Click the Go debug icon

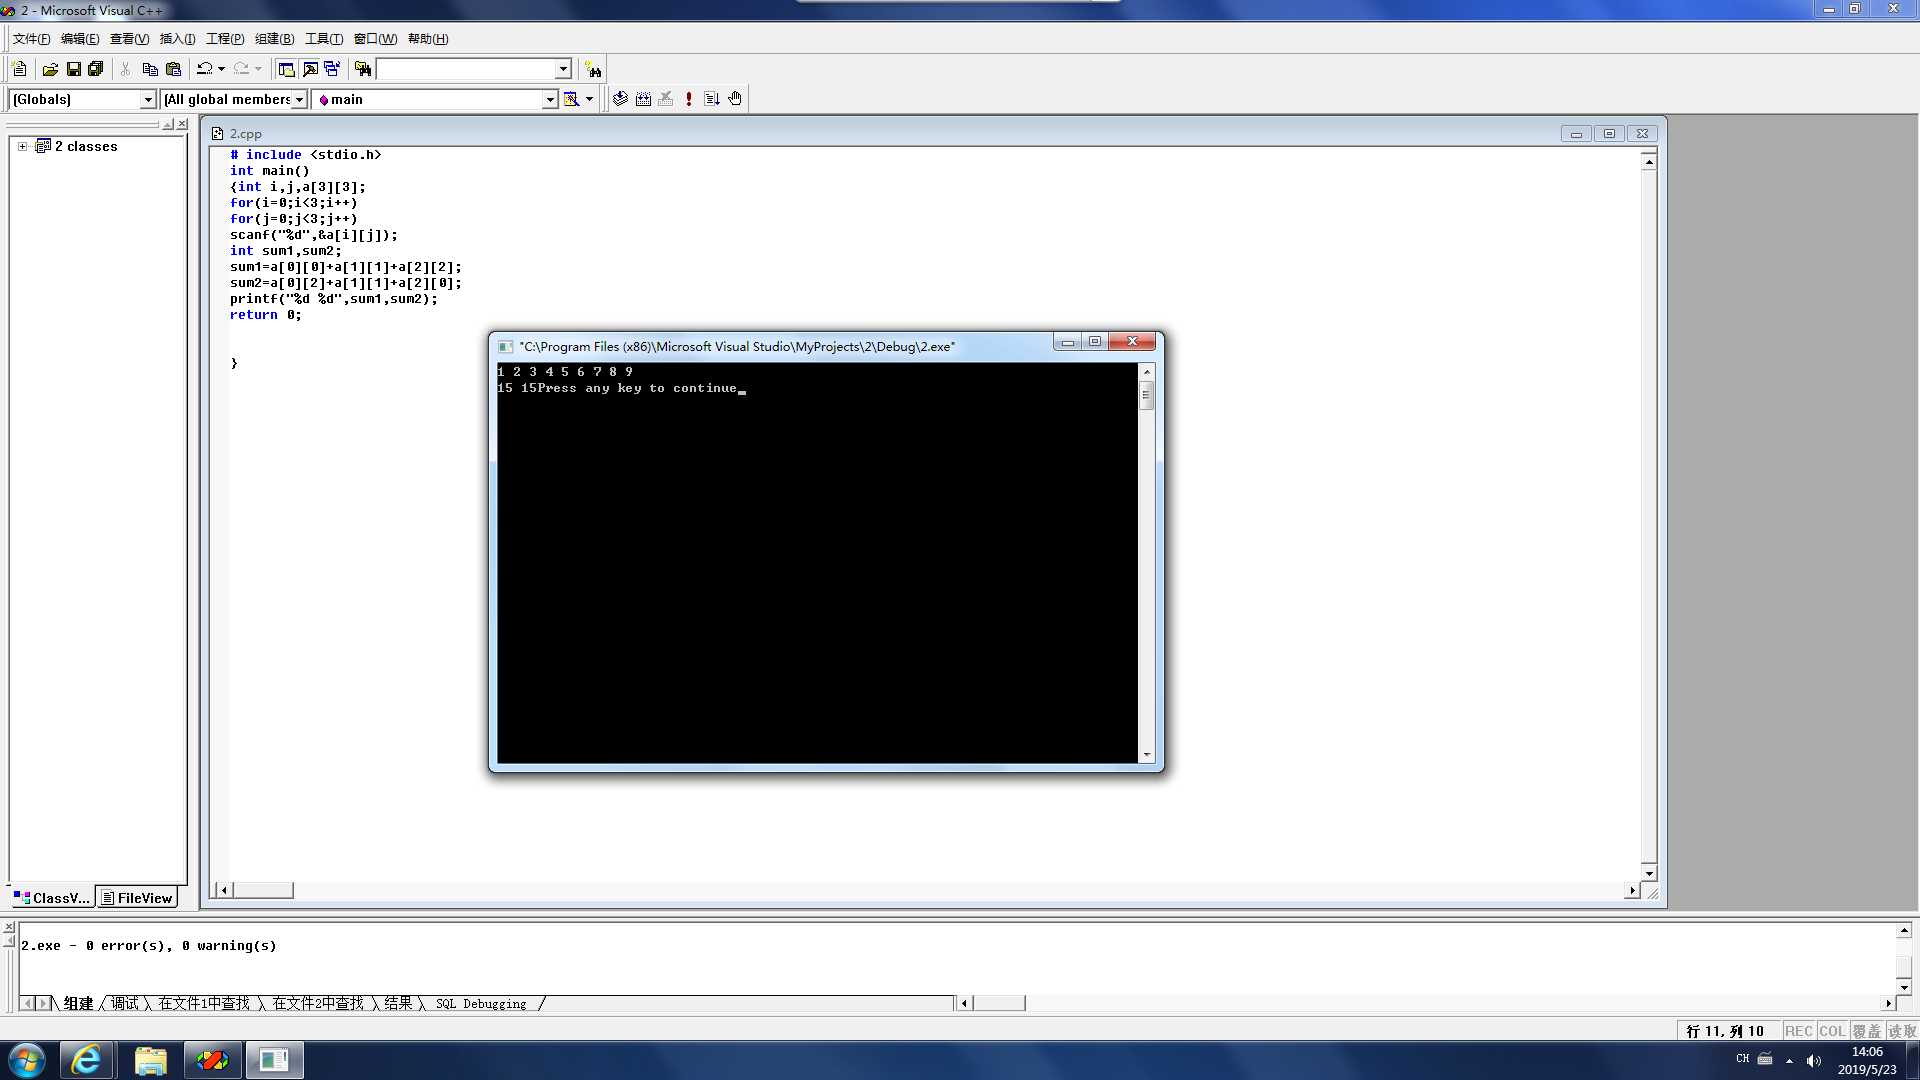[x=712, y=99]
